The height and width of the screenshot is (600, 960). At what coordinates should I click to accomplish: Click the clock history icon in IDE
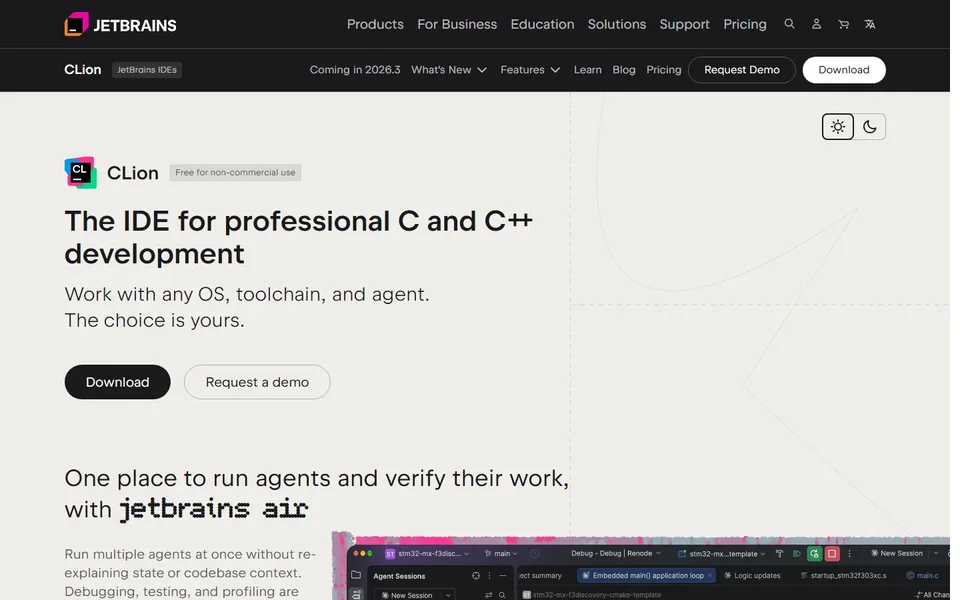534,553
